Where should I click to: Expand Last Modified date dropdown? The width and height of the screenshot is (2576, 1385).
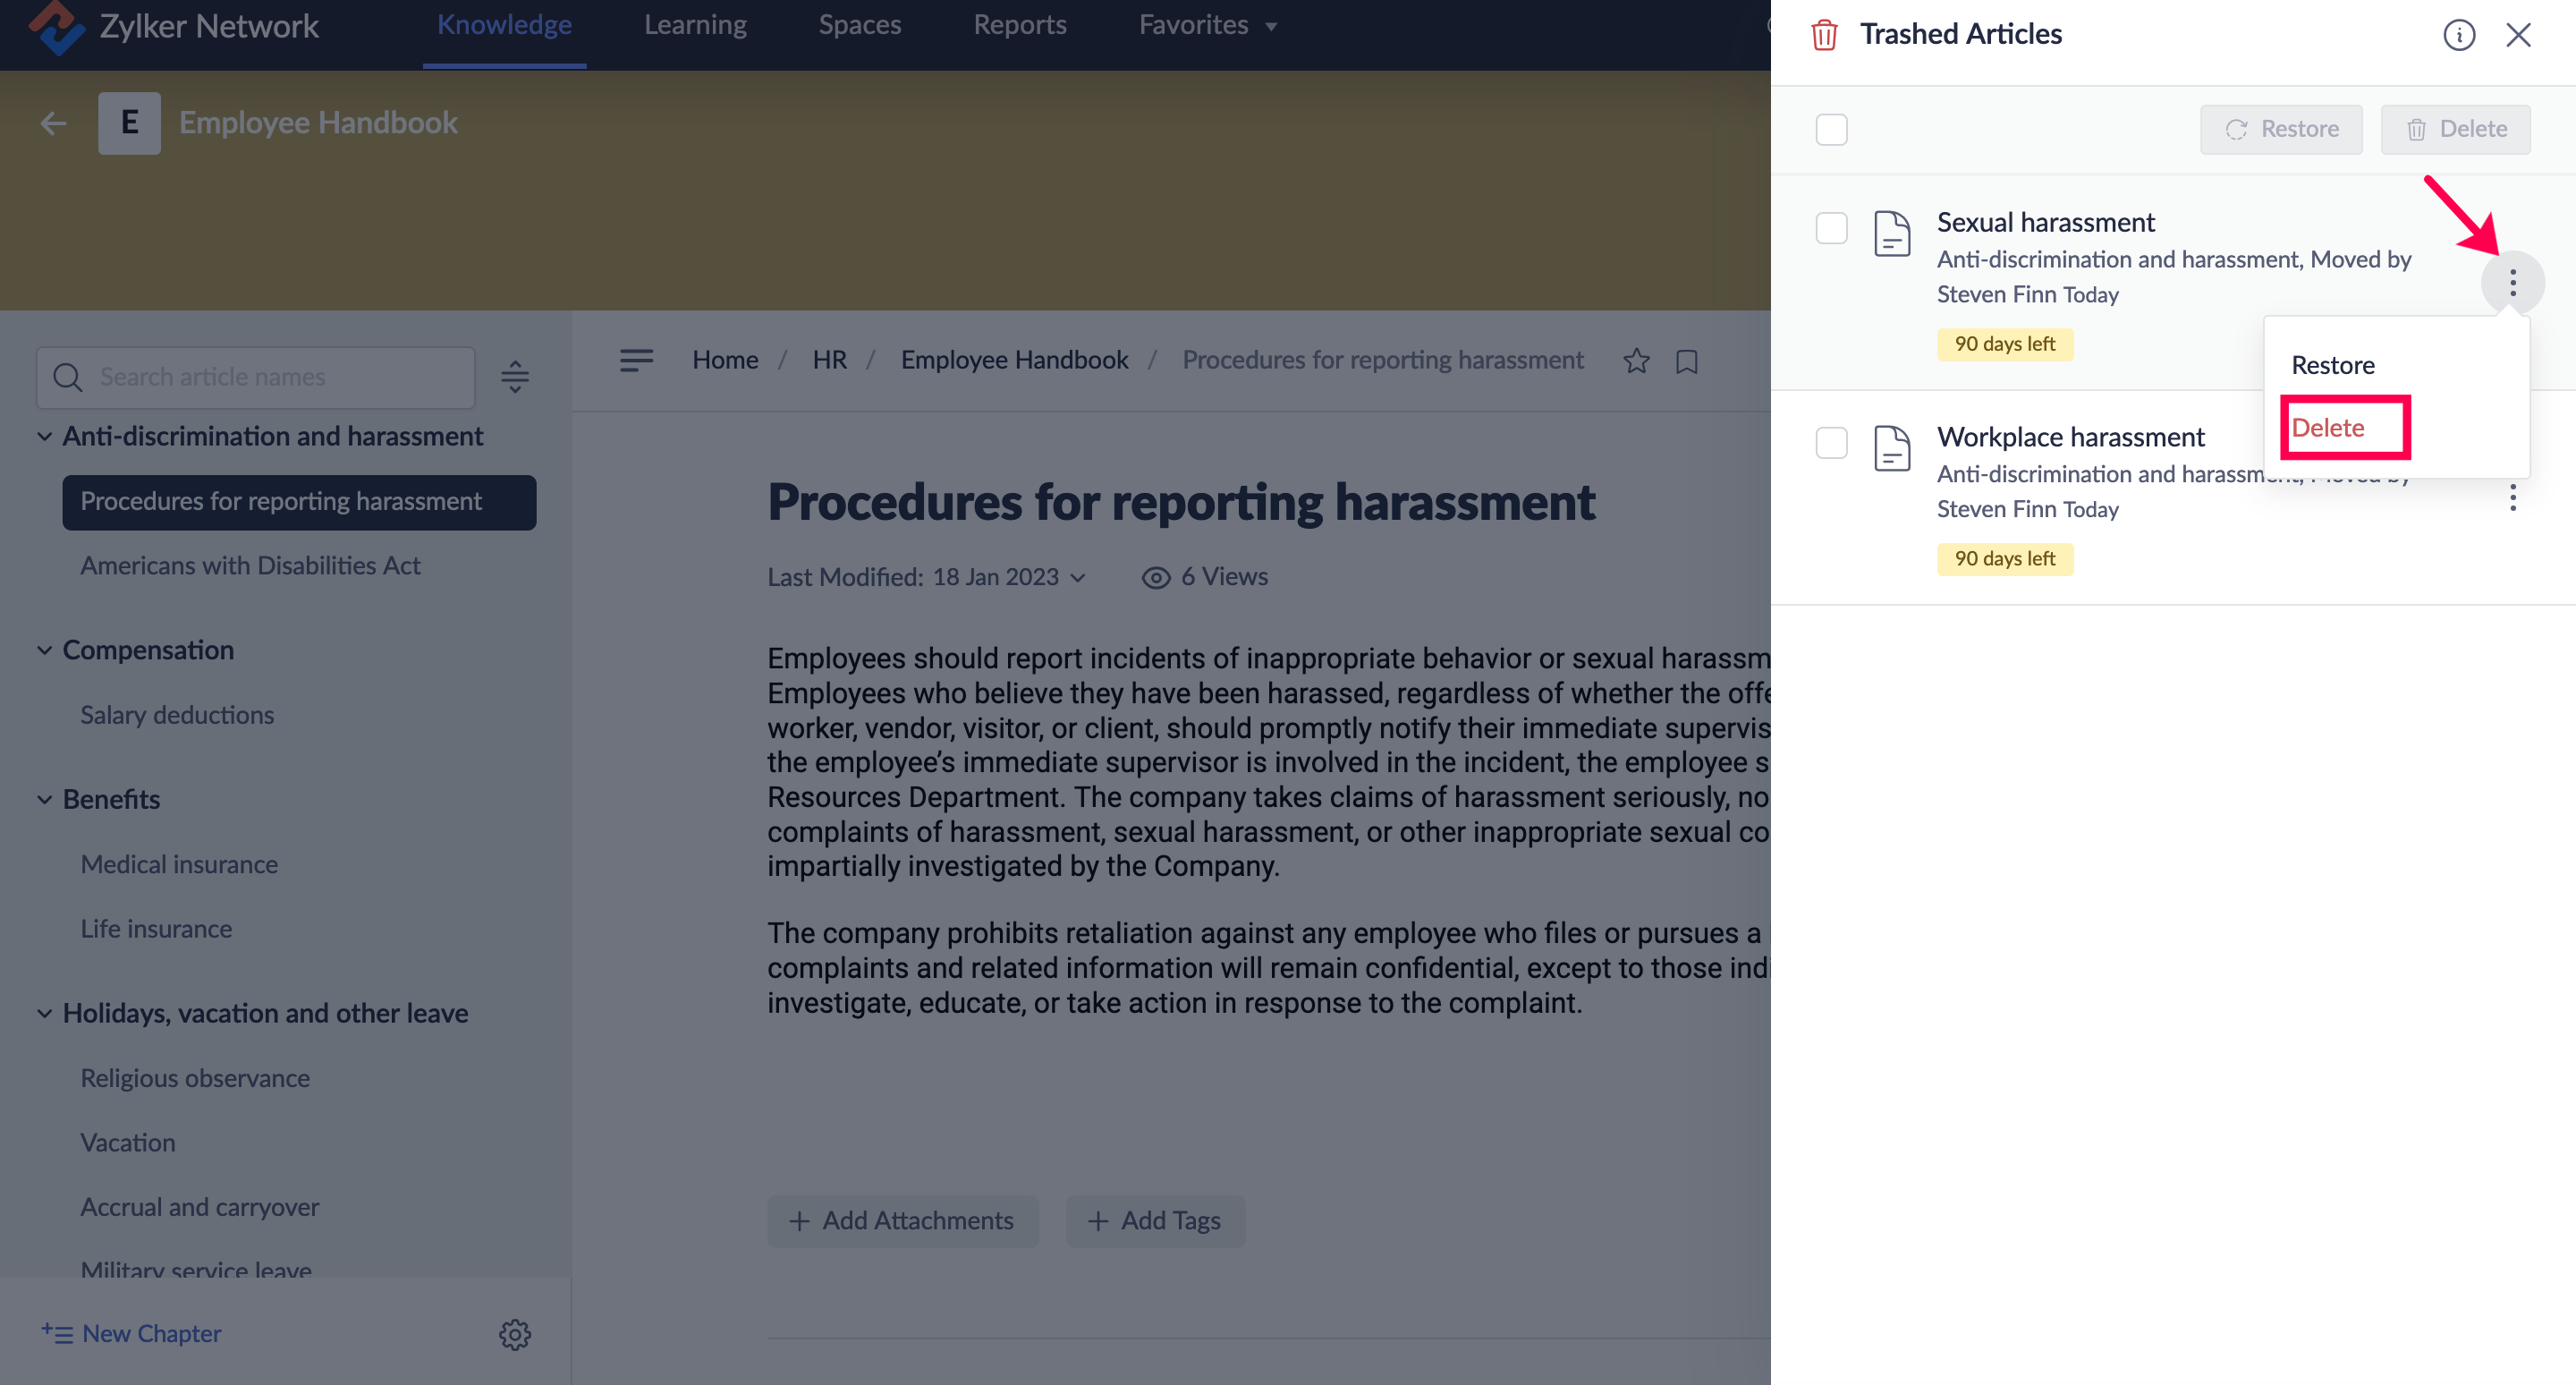click(x=1078, y=578)
